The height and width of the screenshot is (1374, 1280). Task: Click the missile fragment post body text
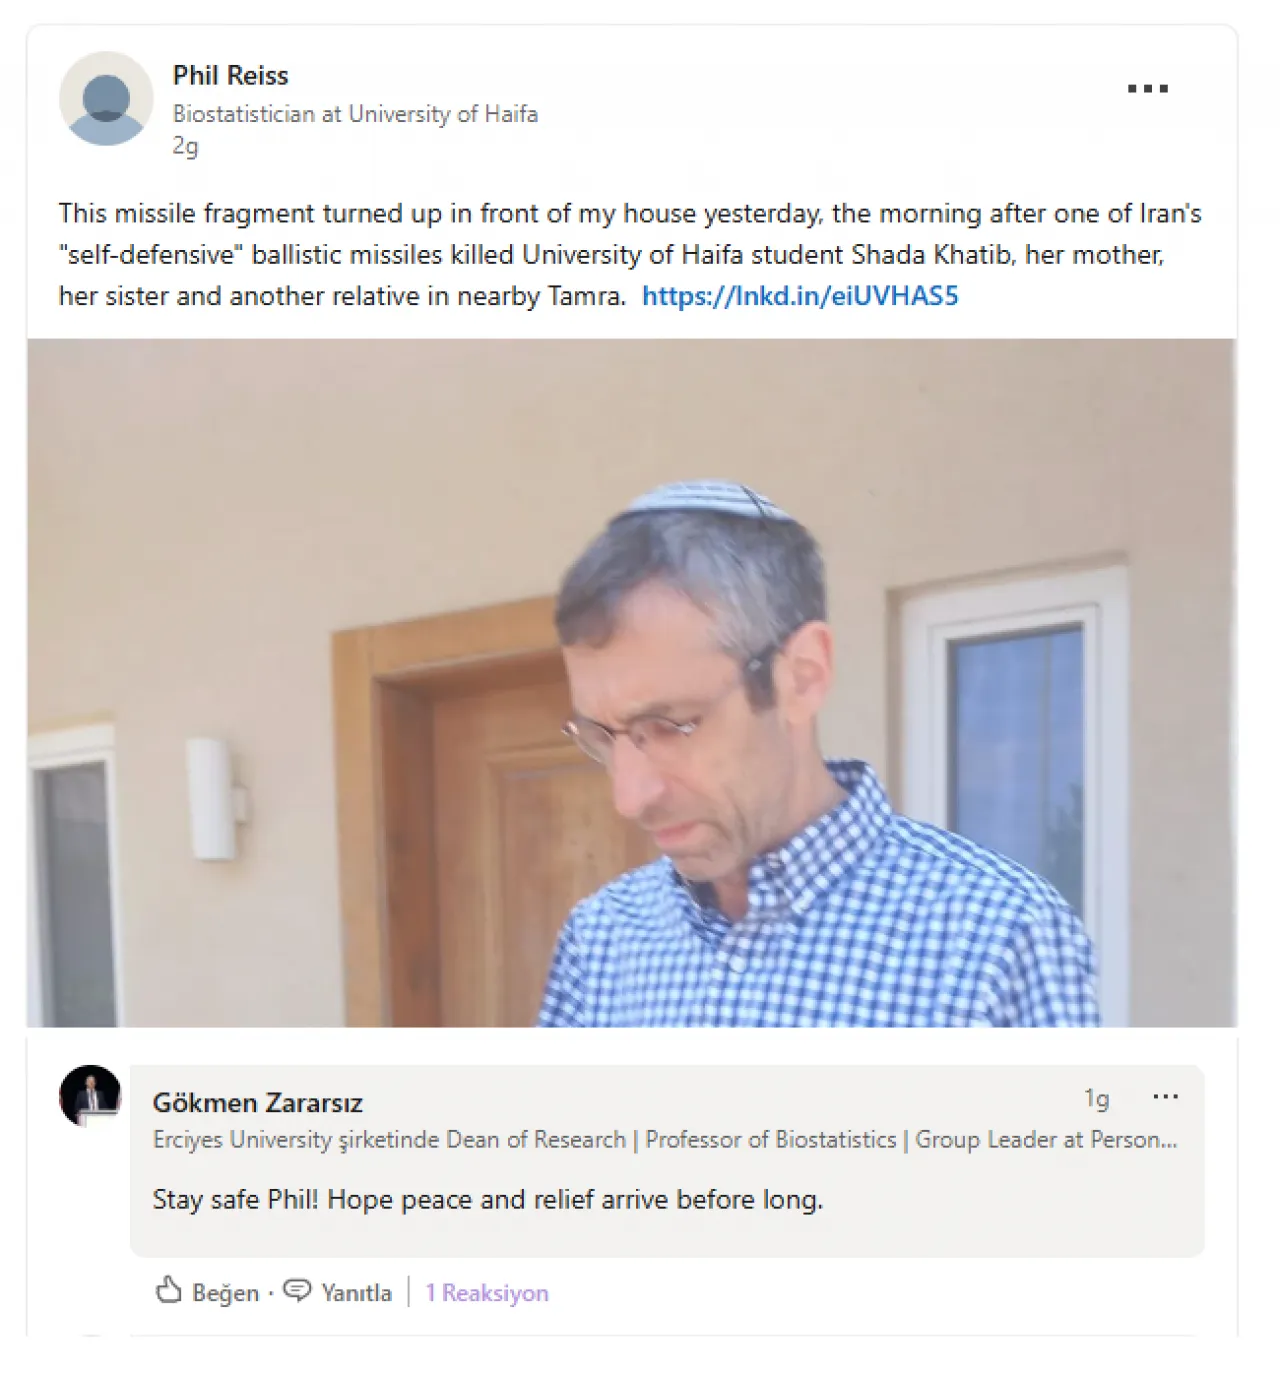pyautogui.click(x=630, y=254)
